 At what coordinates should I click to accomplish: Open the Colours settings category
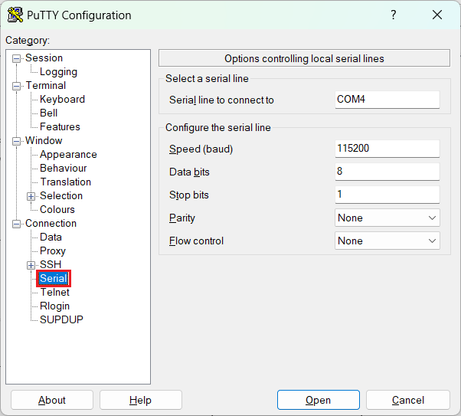click(57, 209)
